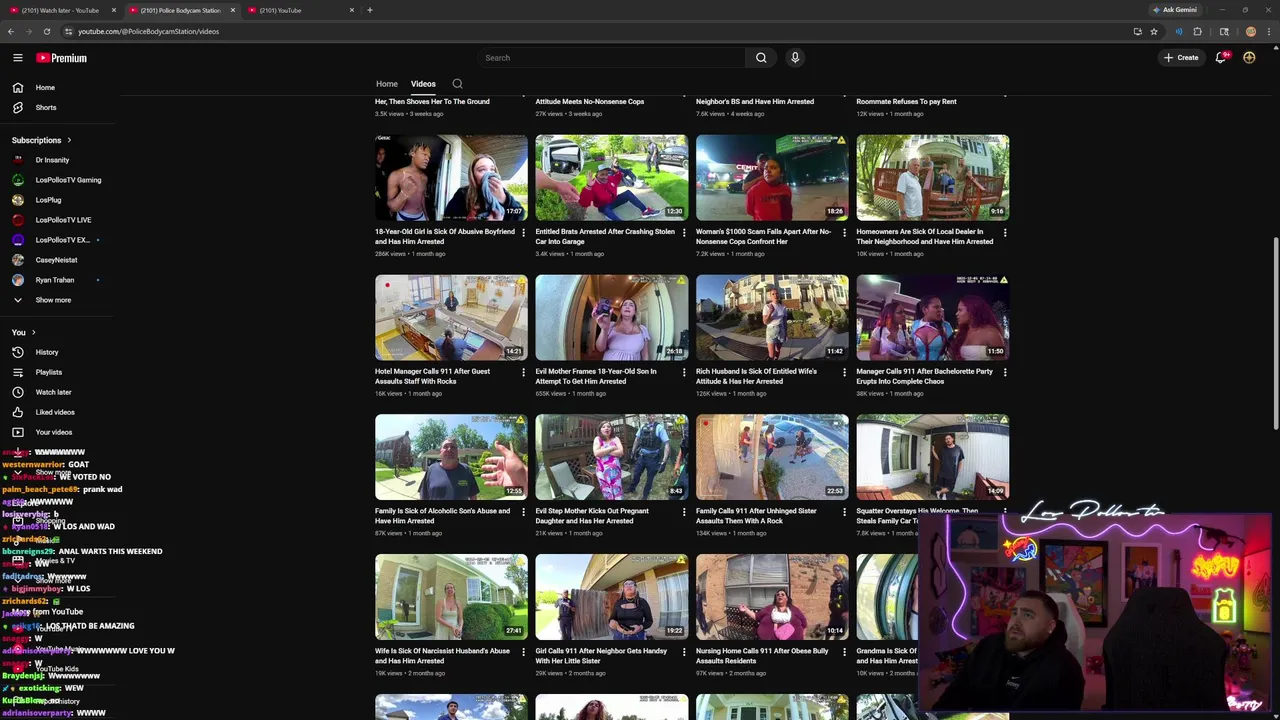Open options for Homeowners Are Sick video
The height and width of the screenshot is (720, 1280).
[1004, 232]
